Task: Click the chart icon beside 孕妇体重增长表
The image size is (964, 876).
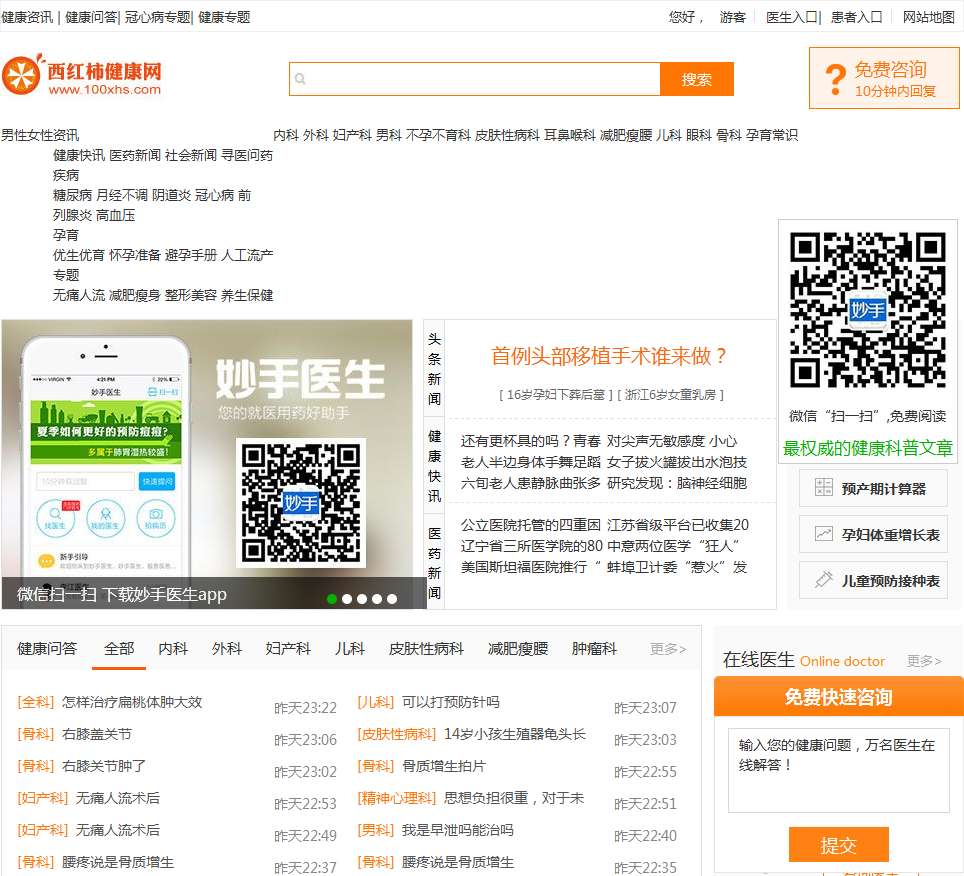Action: point(823,534)
